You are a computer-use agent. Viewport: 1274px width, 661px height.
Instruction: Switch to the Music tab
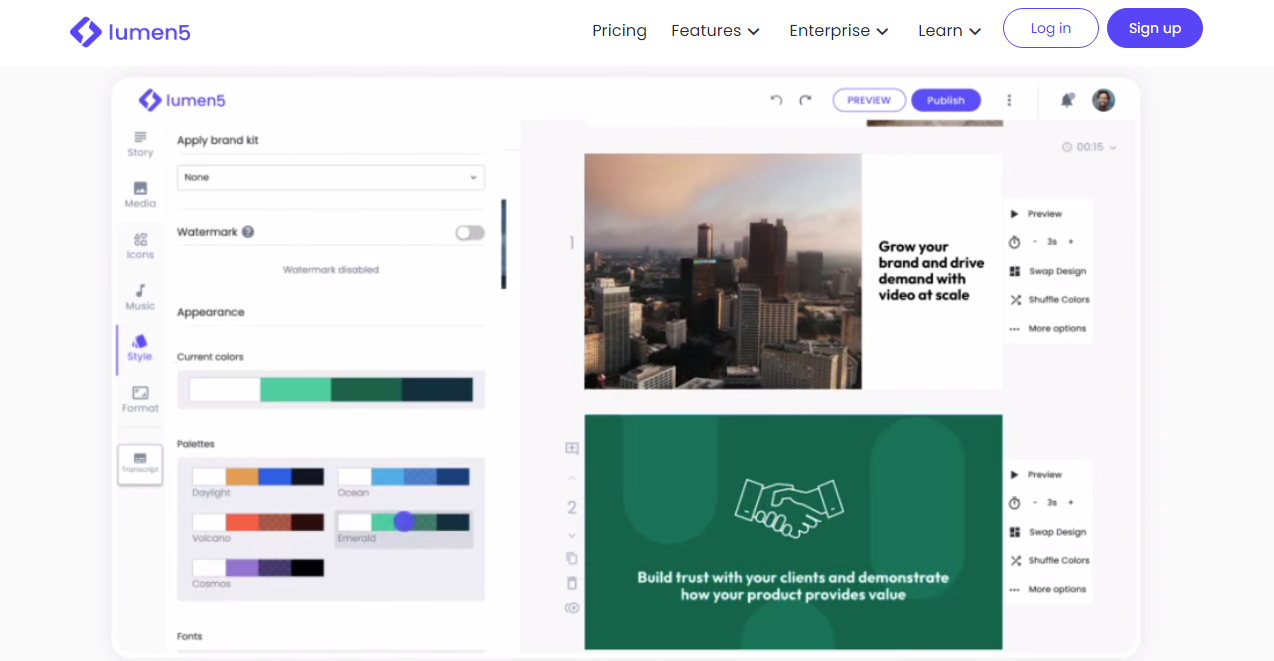[x=140, y=297]
